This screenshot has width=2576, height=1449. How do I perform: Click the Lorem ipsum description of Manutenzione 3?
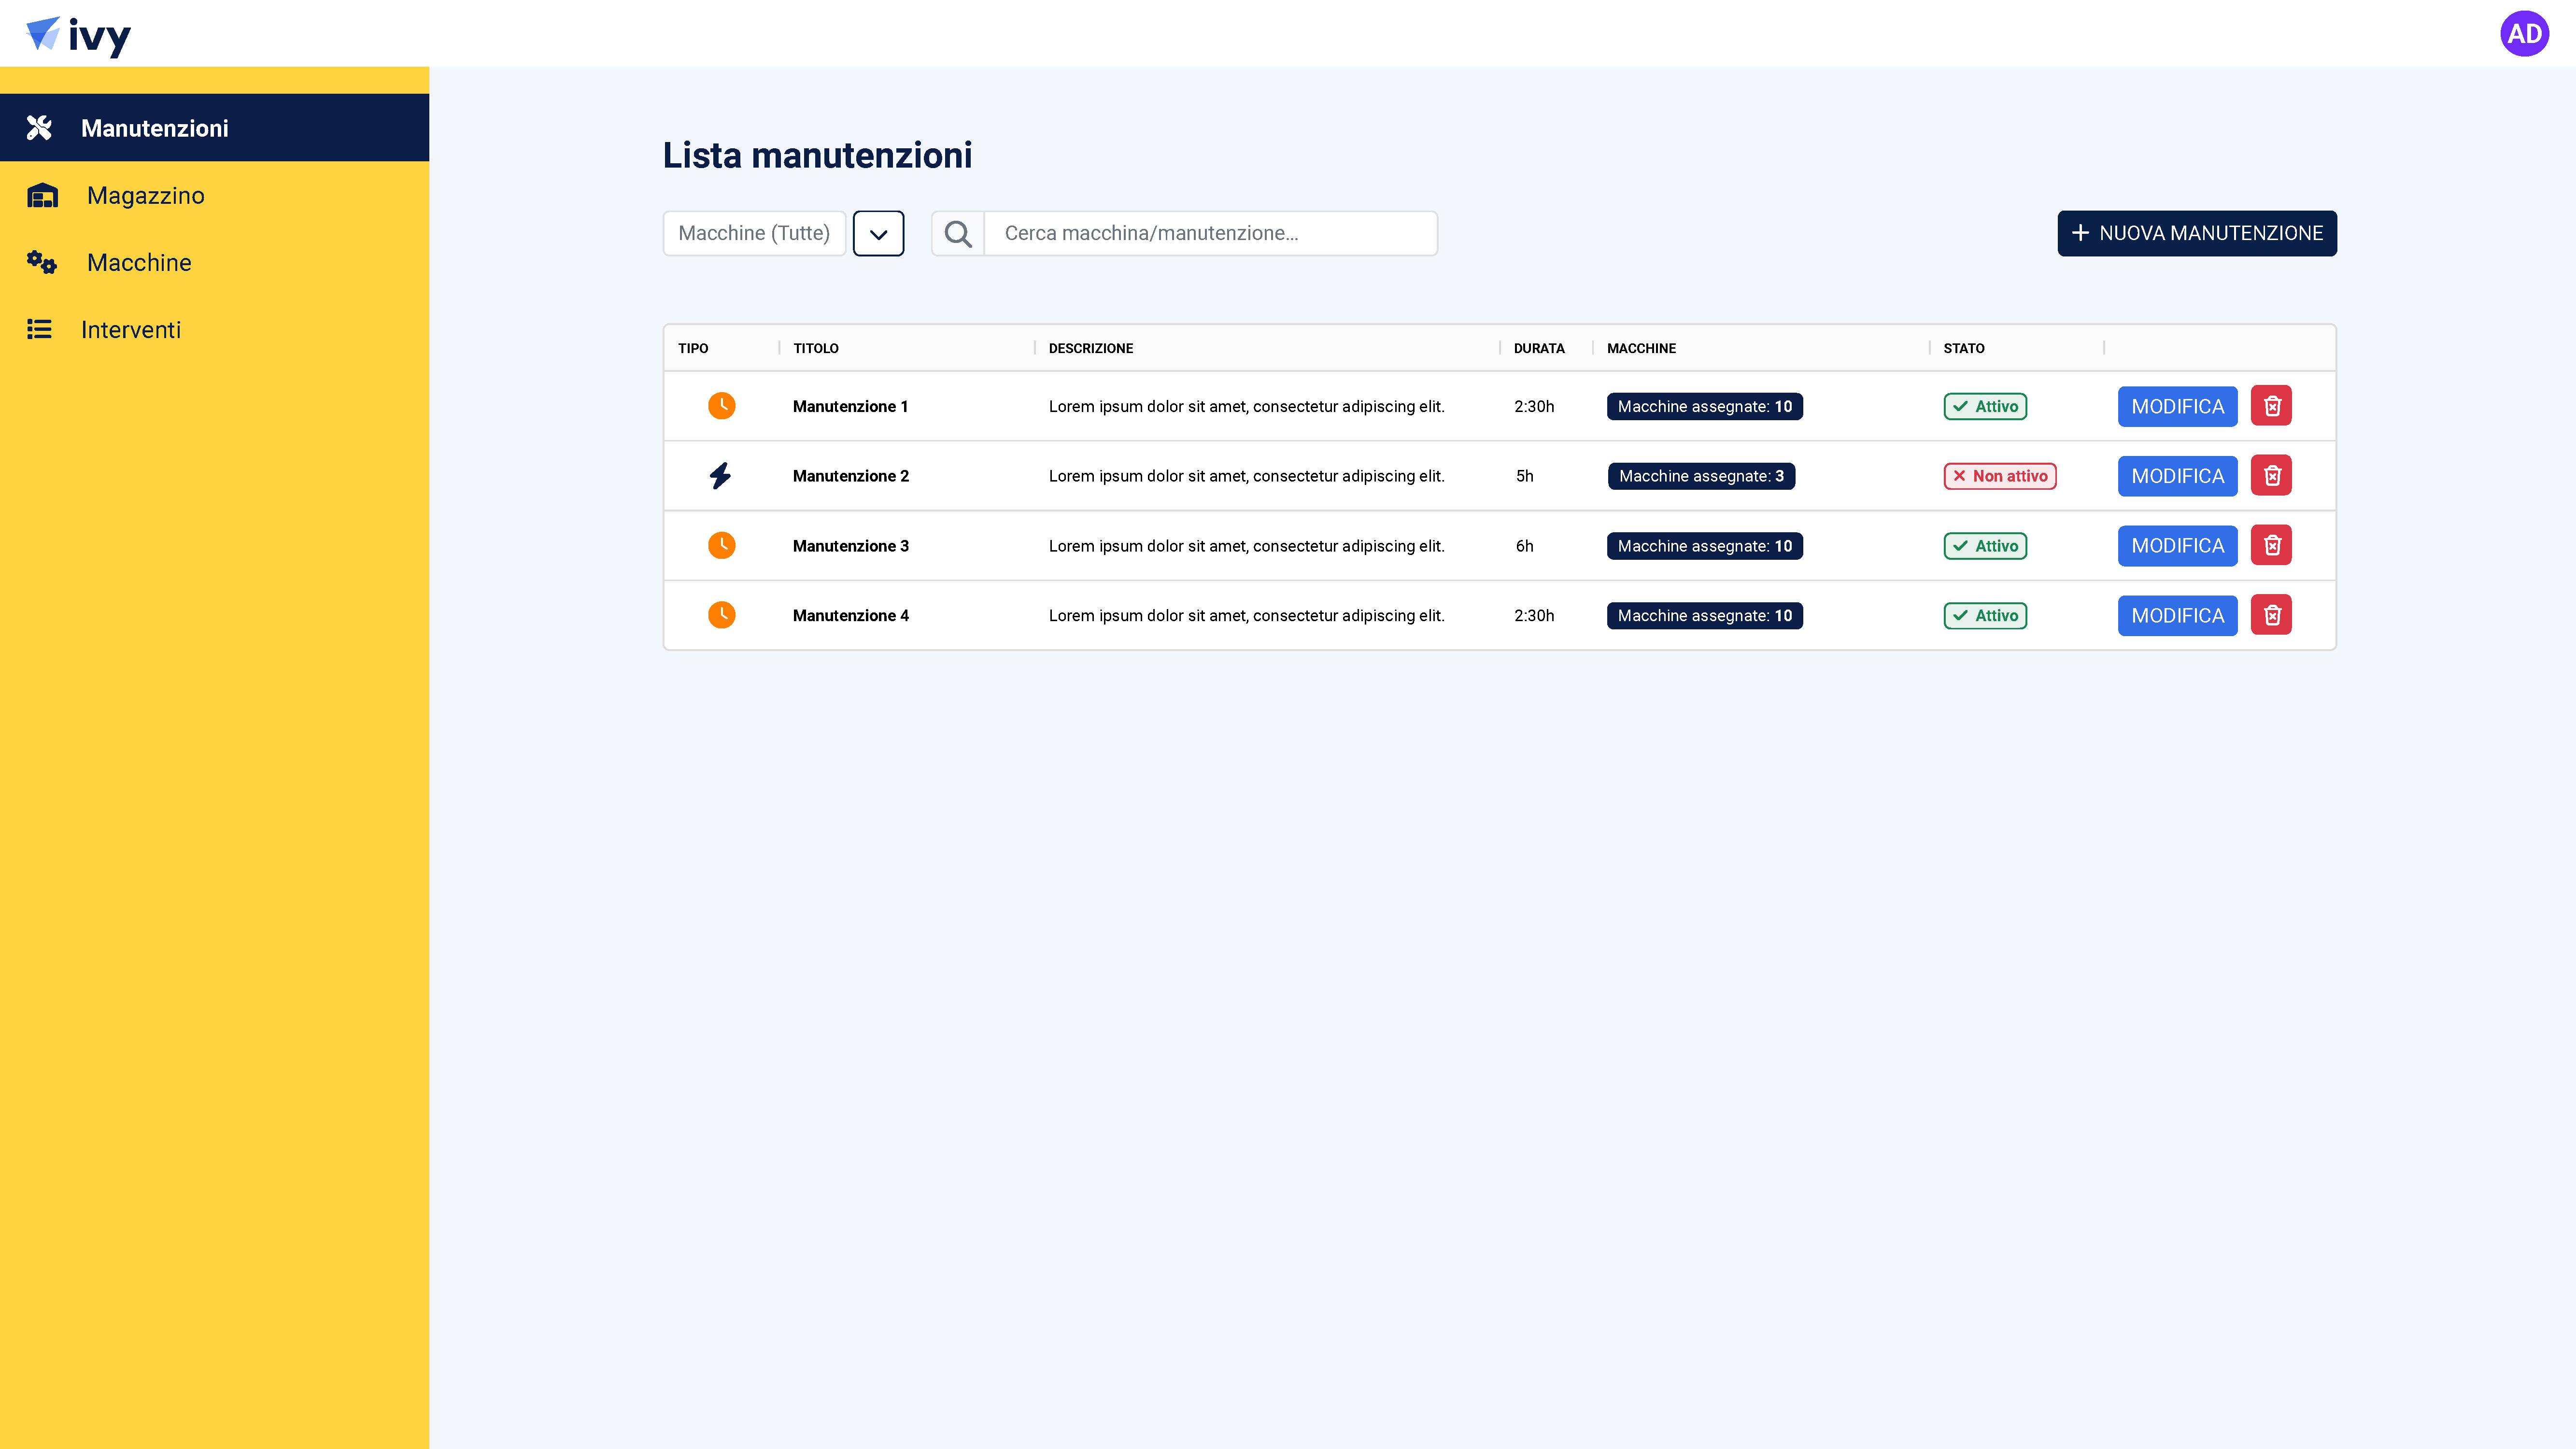pos(1246,546)
